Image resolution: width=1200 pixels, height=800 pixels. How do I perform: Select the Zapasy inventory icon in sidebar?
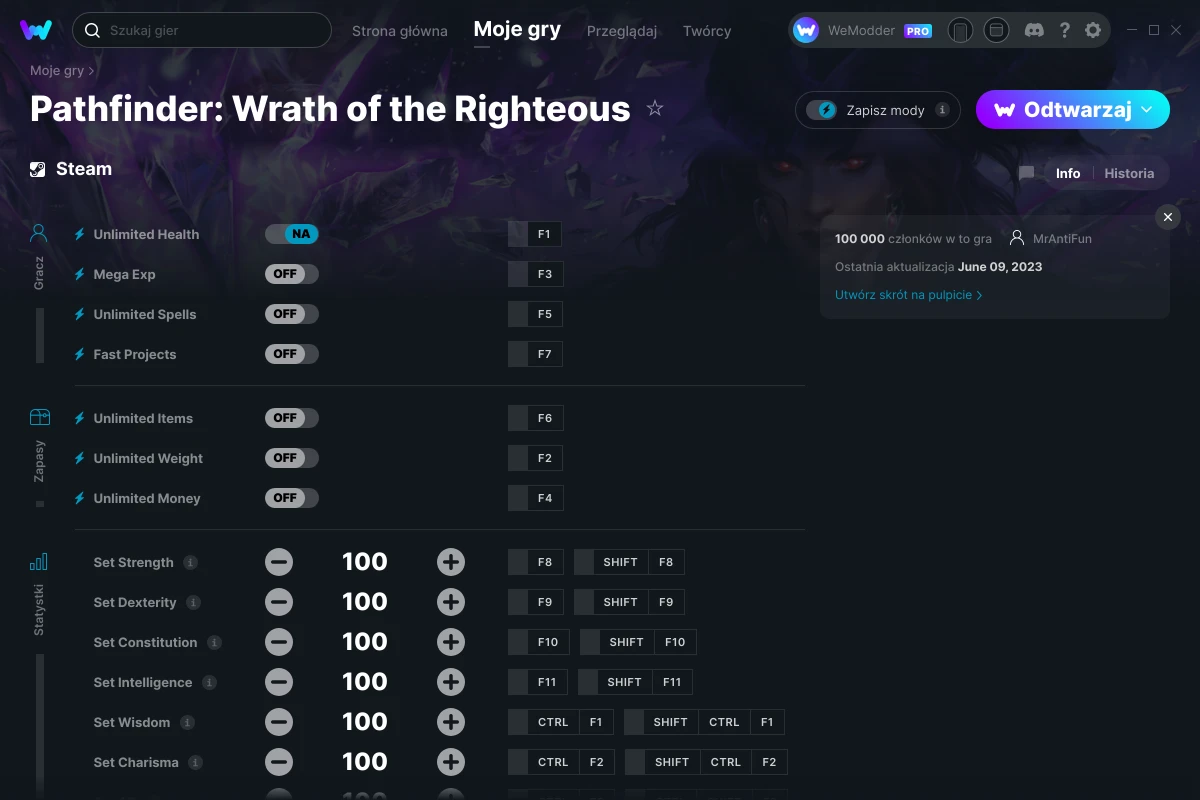coord(39,417)
